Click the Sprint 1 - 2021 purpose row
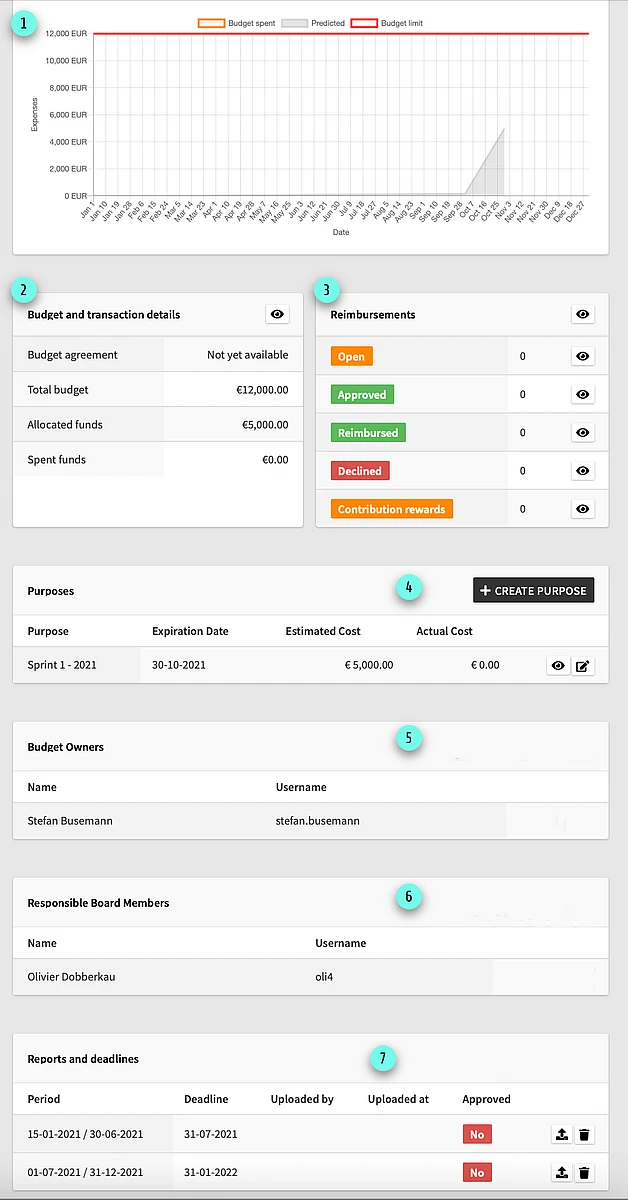 [x=62, y=665]
